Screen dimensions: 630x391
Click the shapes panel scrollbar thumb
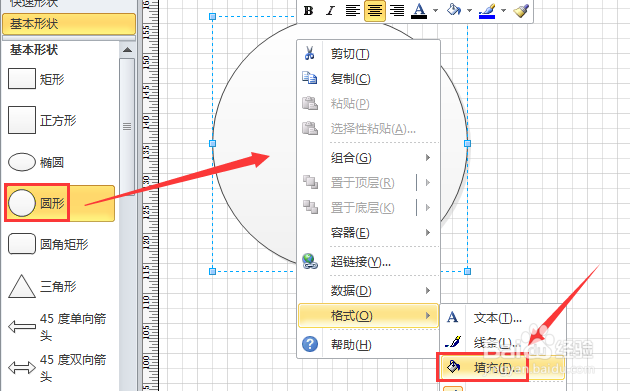pyautogui.click(x=127, y=126)
